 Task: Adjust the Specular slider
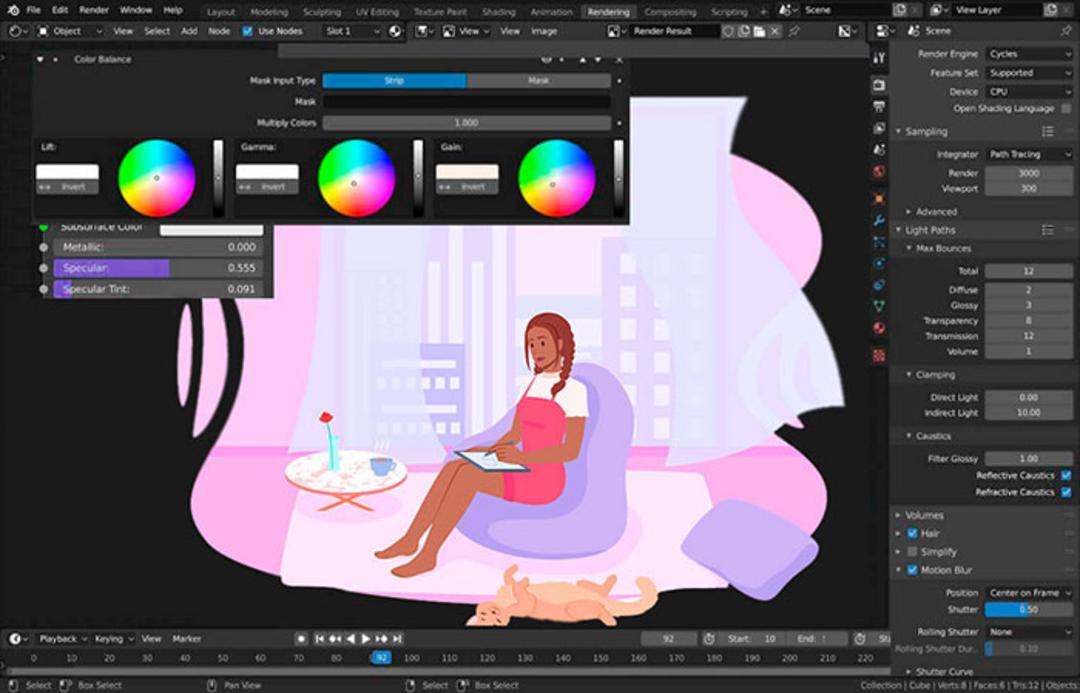(158, 268)
